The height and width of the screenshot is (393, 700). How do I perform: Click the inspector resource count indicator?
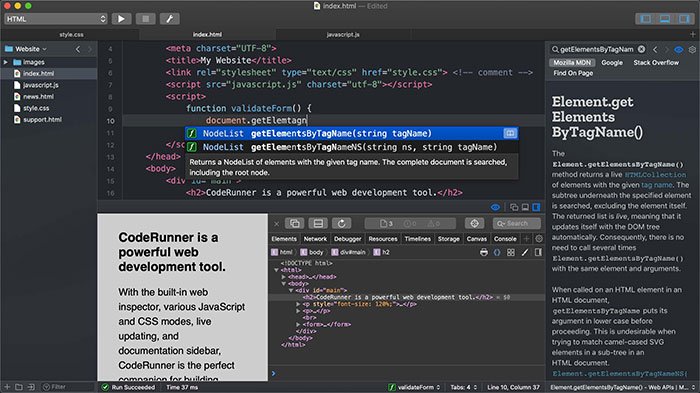coord(387,223)
